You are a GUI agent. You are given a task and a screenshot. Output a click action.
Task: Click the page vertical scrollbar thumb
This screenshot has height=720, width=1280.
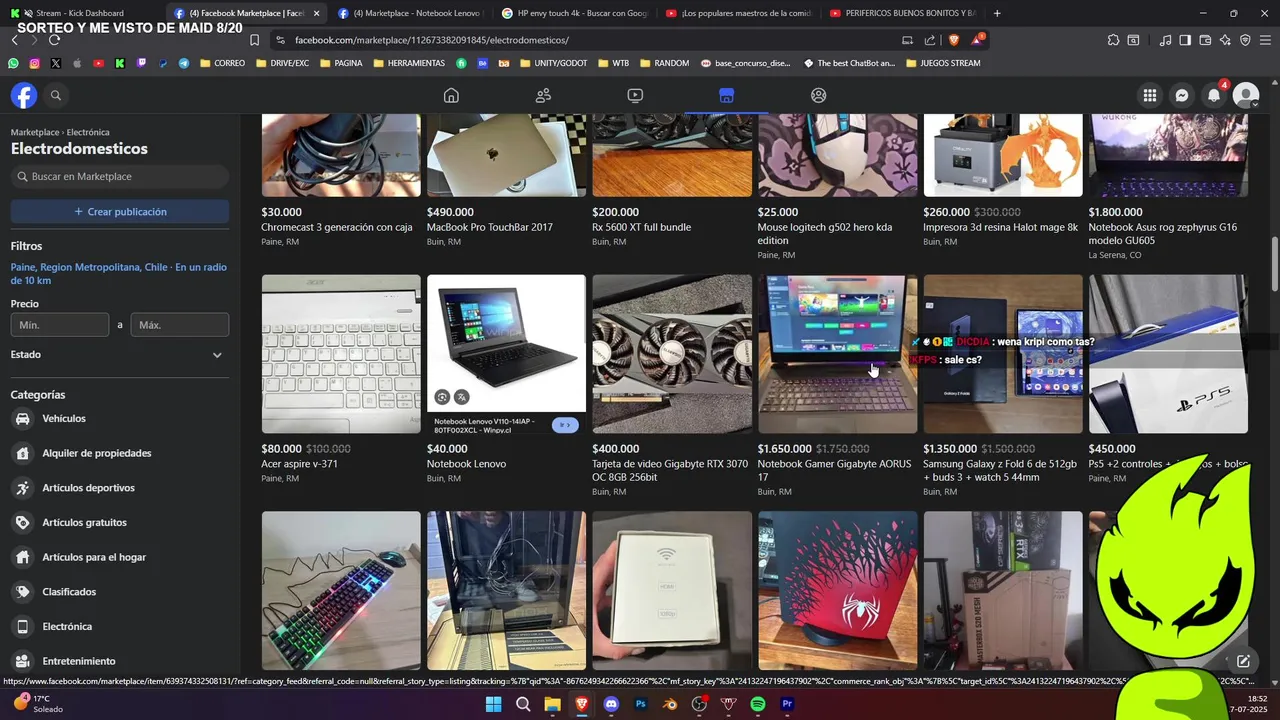click(x=1274, y=263)
